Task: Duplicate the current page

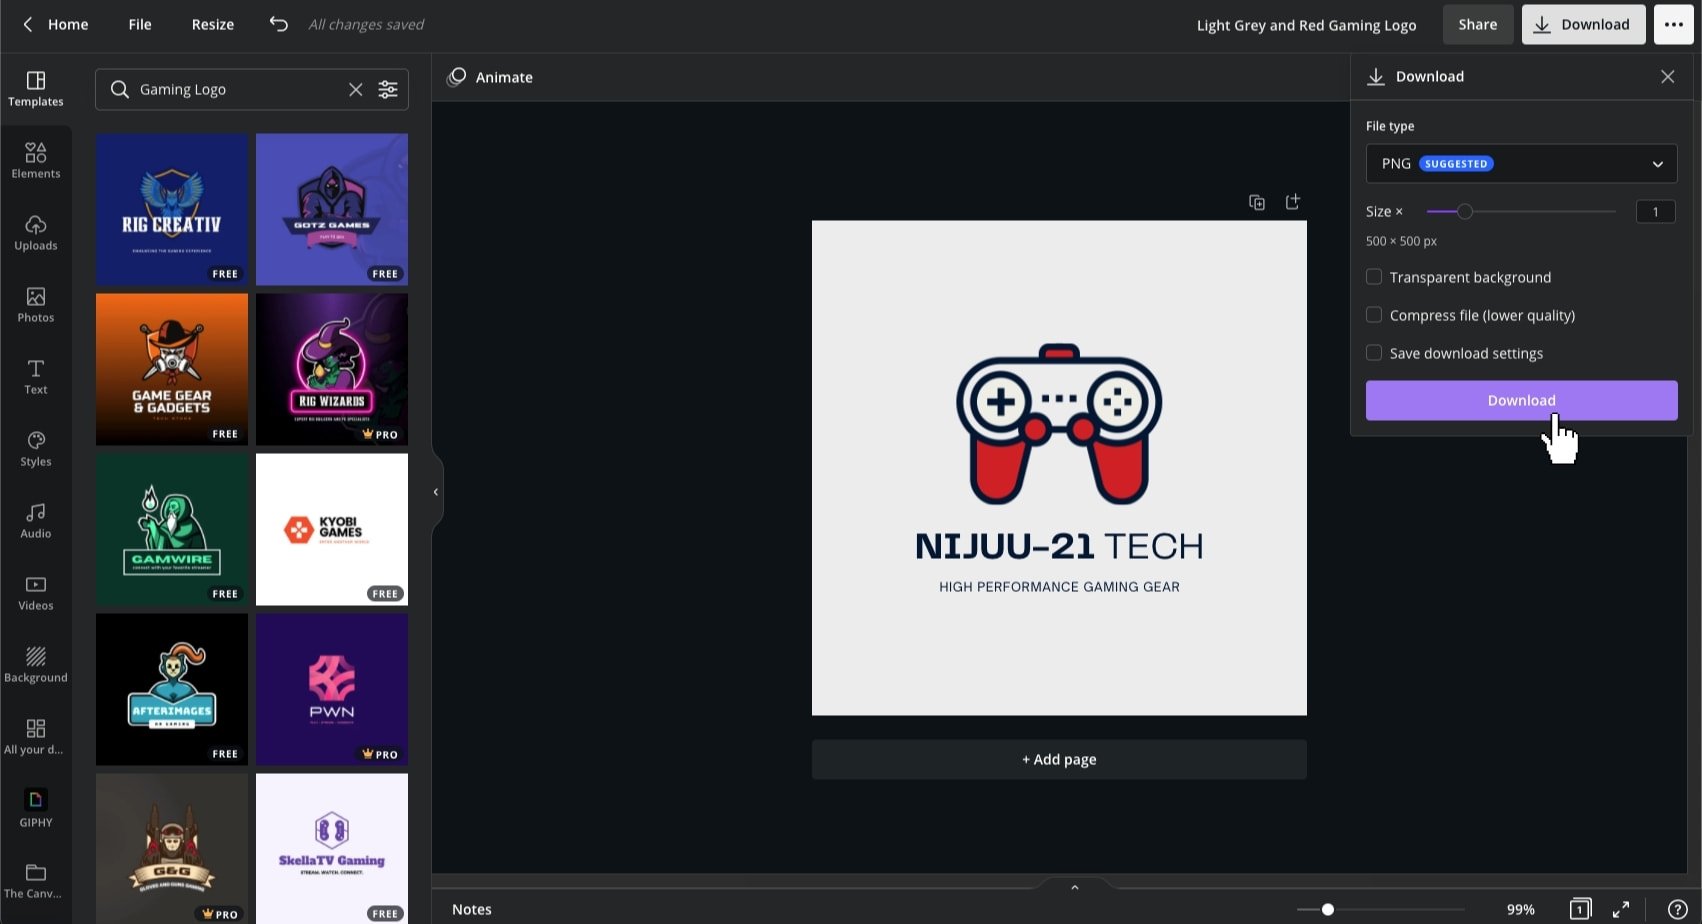Action: pos(1256,201)
